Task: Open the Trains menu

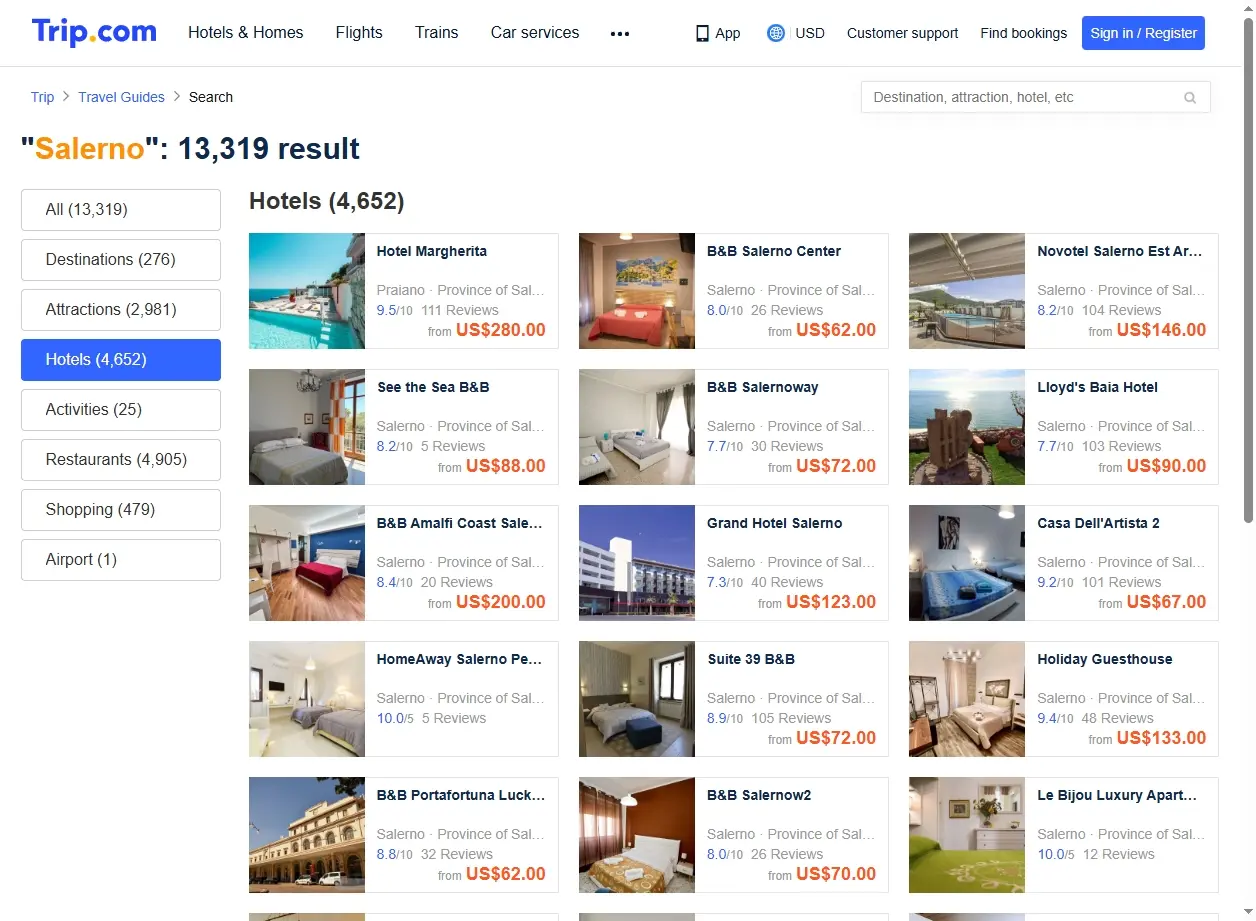Action: click(x=437, y=33)
